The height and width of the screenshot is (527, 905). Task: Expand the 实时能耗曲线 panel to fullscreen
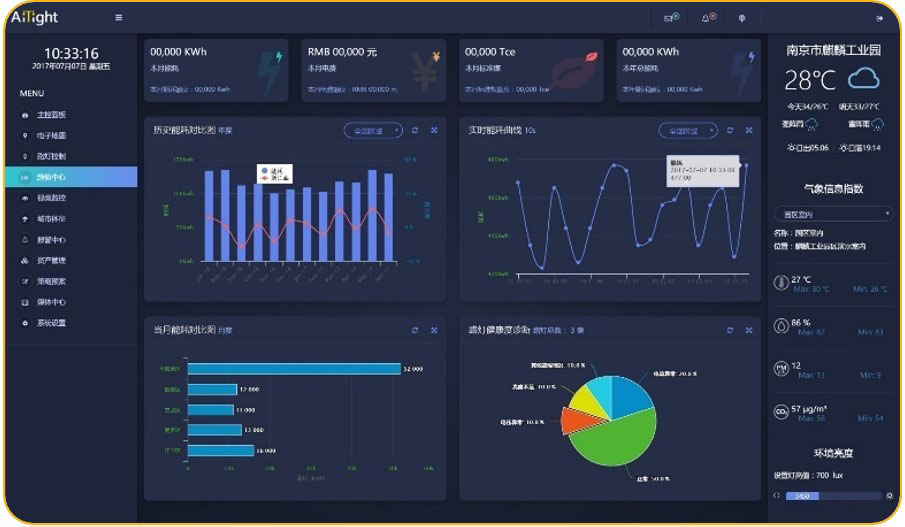(x=748, y=130)
